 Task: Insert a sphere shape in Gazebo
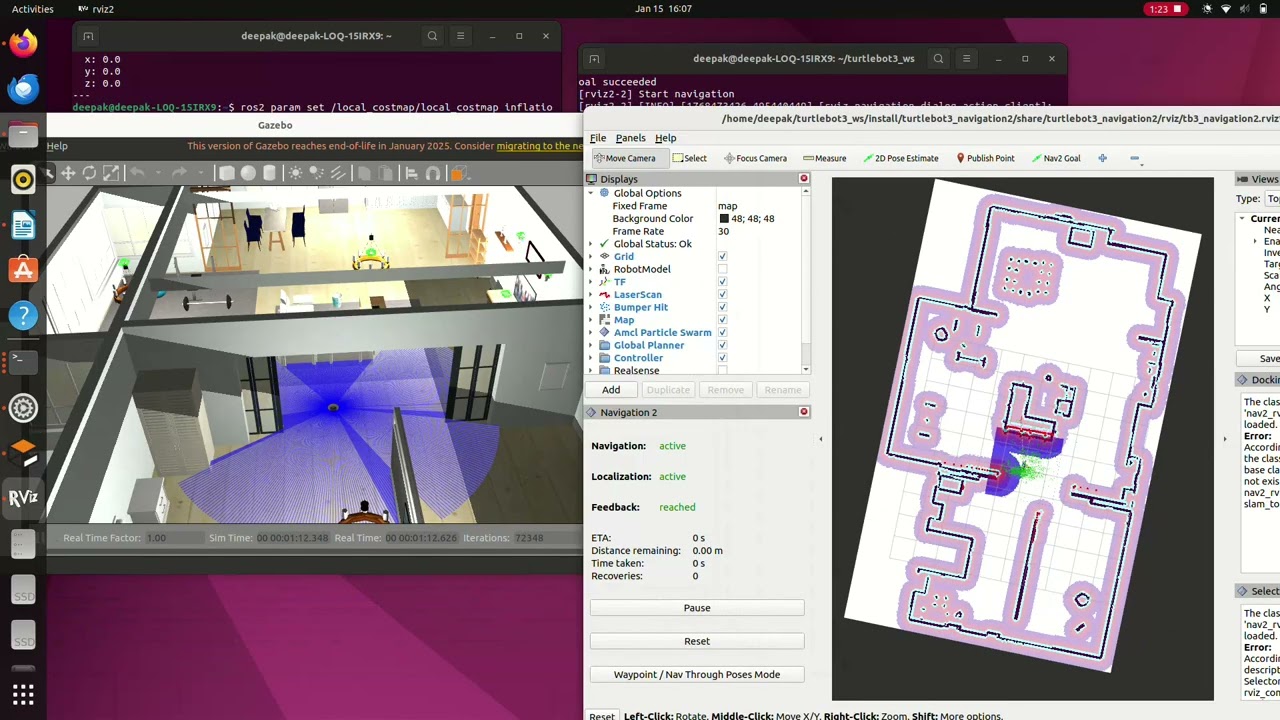(248, 173)
